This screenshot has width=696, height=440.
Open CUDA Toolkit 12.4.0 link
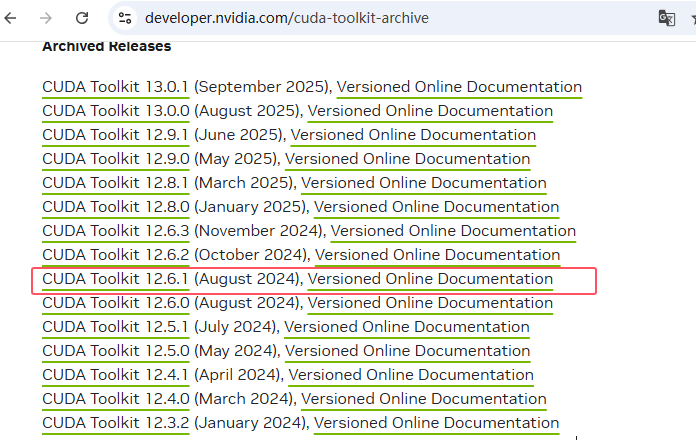click(115, 399)
